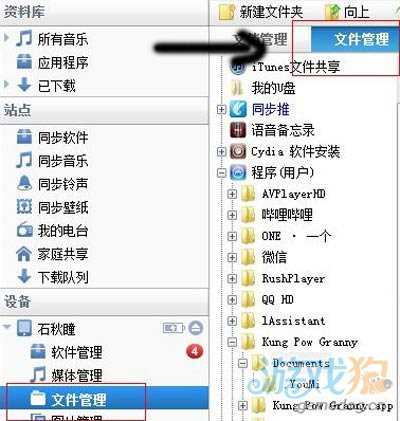The height and width of the screenshot is (421, 400).
Task: Open 同步铃声 bell icon
Action: 24,184
